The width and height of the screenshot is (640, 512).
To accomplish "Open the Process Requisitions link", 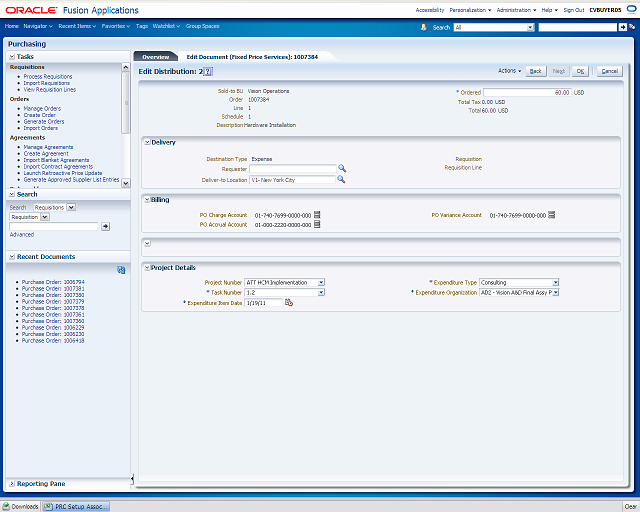I will [x=48, y=77].
